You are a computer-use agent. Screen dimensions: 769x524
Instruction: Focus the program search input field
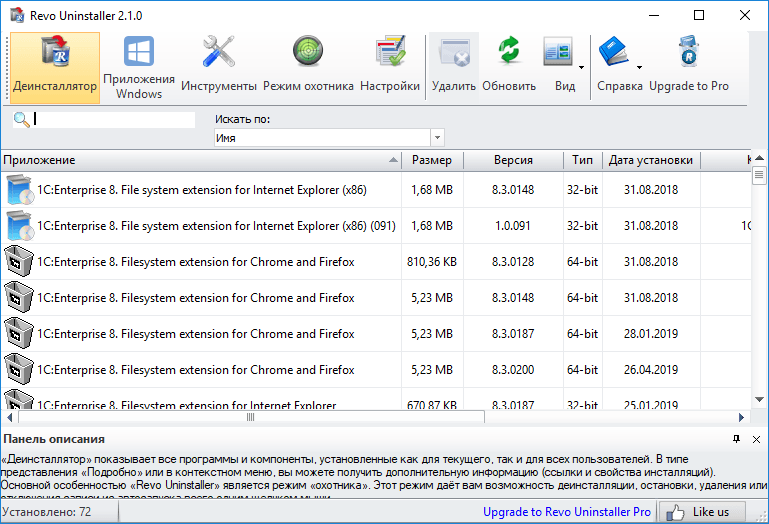pyautogui.click(x=114, y=119)
